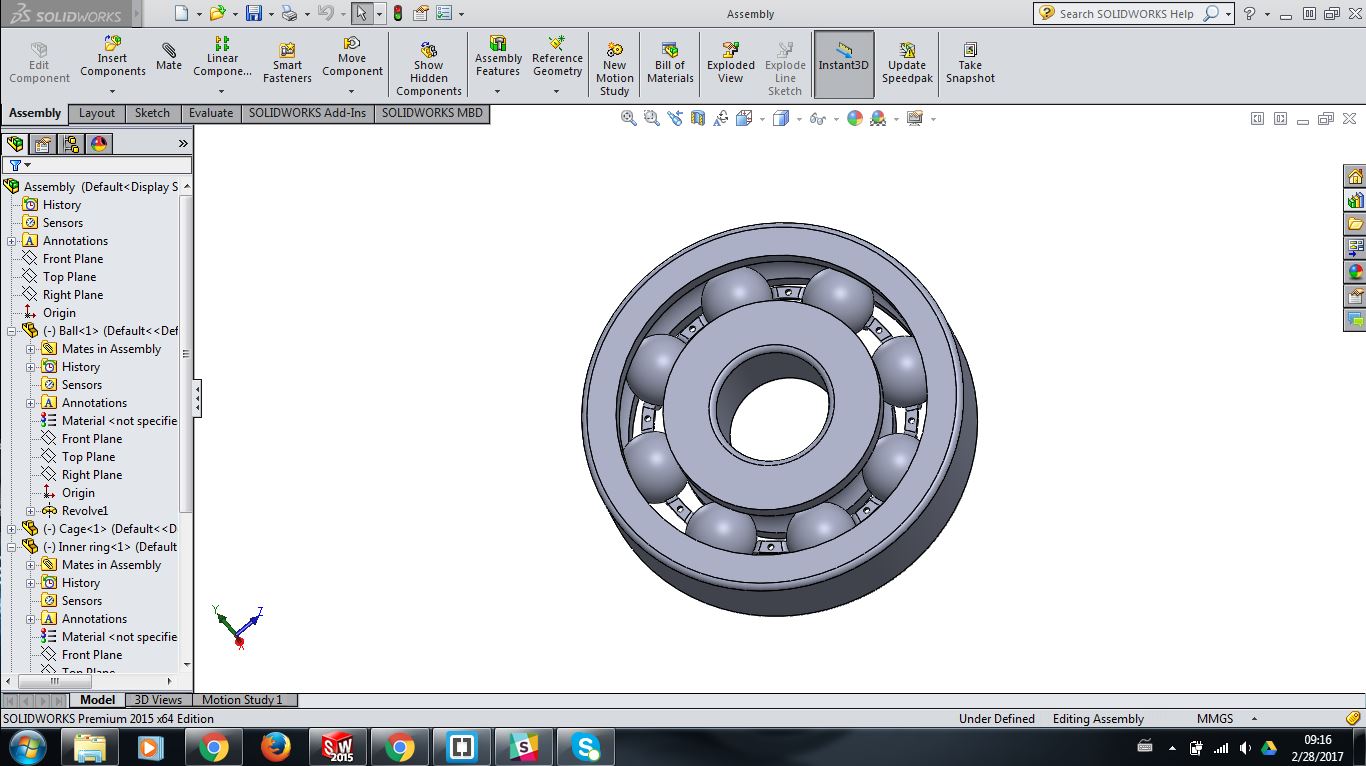The image size is (1366, 766).
Task: Expand Revolve1 feature in the tree
Action: point(31,511)
